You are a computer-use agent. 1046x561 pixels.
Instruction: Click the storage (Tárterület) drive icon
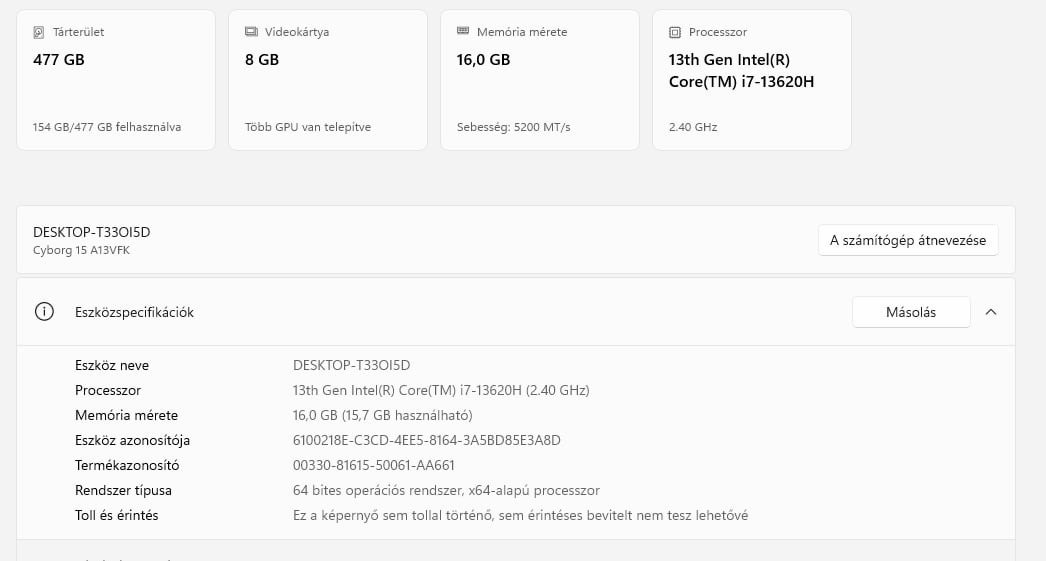point(39,32)
